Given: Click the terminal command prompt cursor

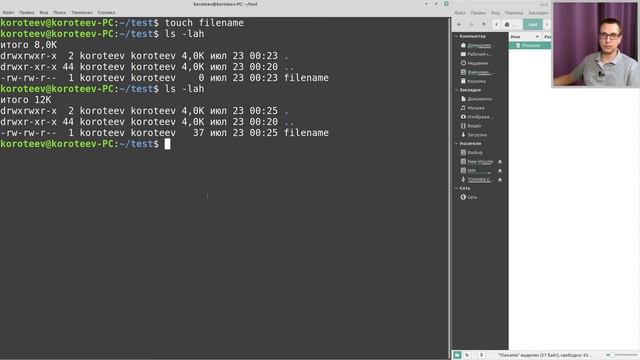Looking at the screenshot, I should point(167,144).
